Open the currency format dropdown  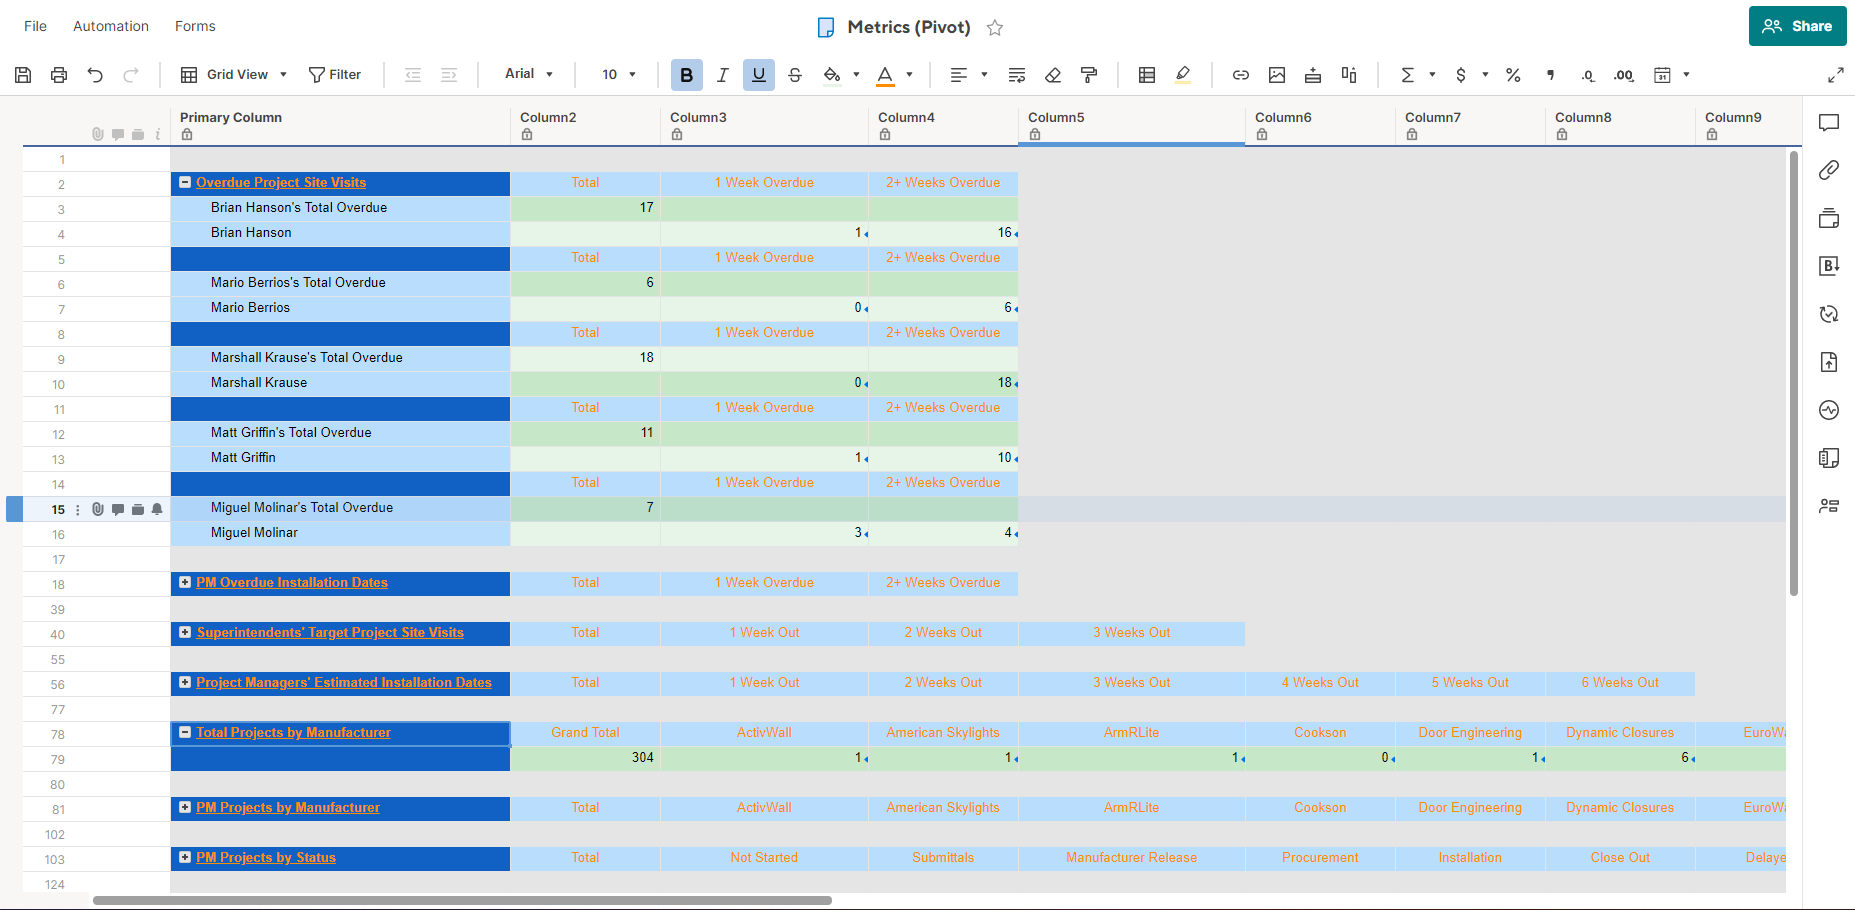(1472, 75)
